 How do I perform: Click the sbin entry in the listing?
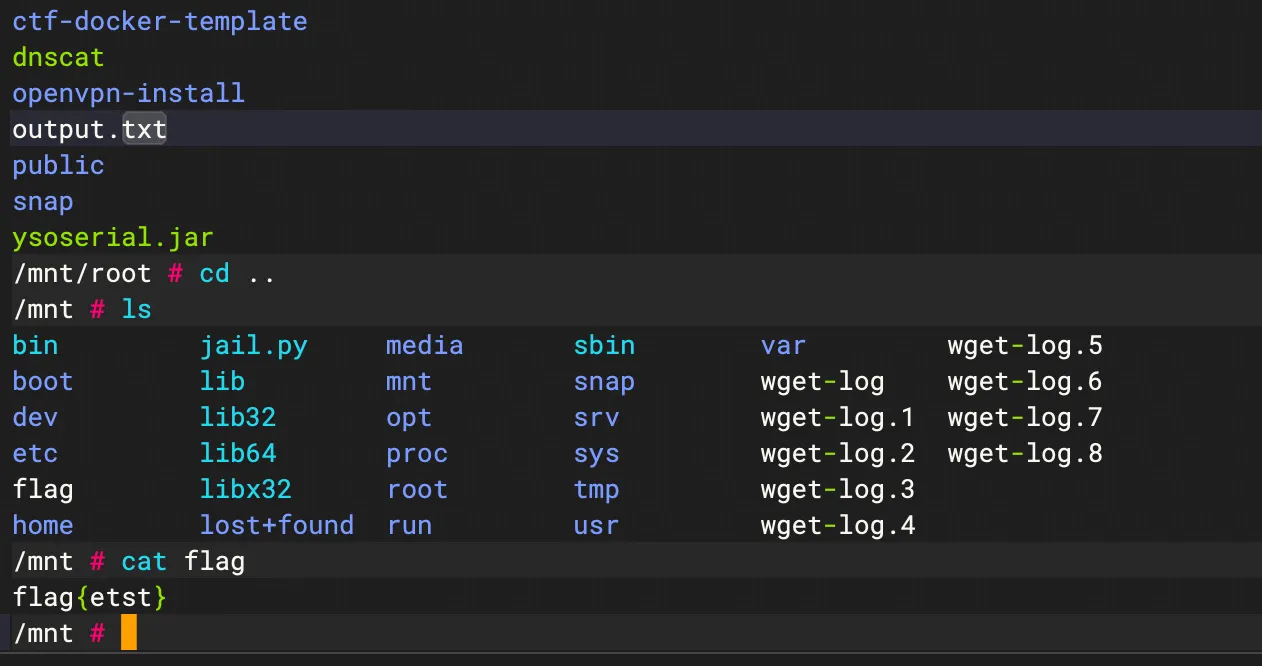604,345
